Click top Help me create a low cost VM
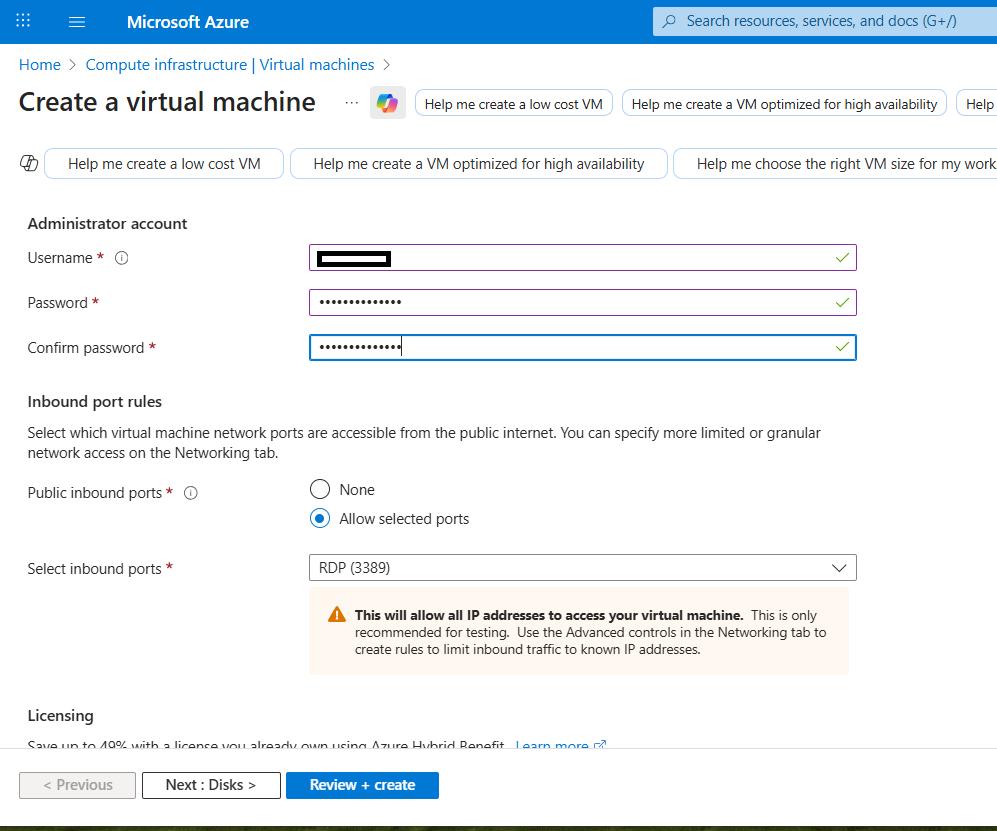This screenshot has height=831, width=997. 514,104
